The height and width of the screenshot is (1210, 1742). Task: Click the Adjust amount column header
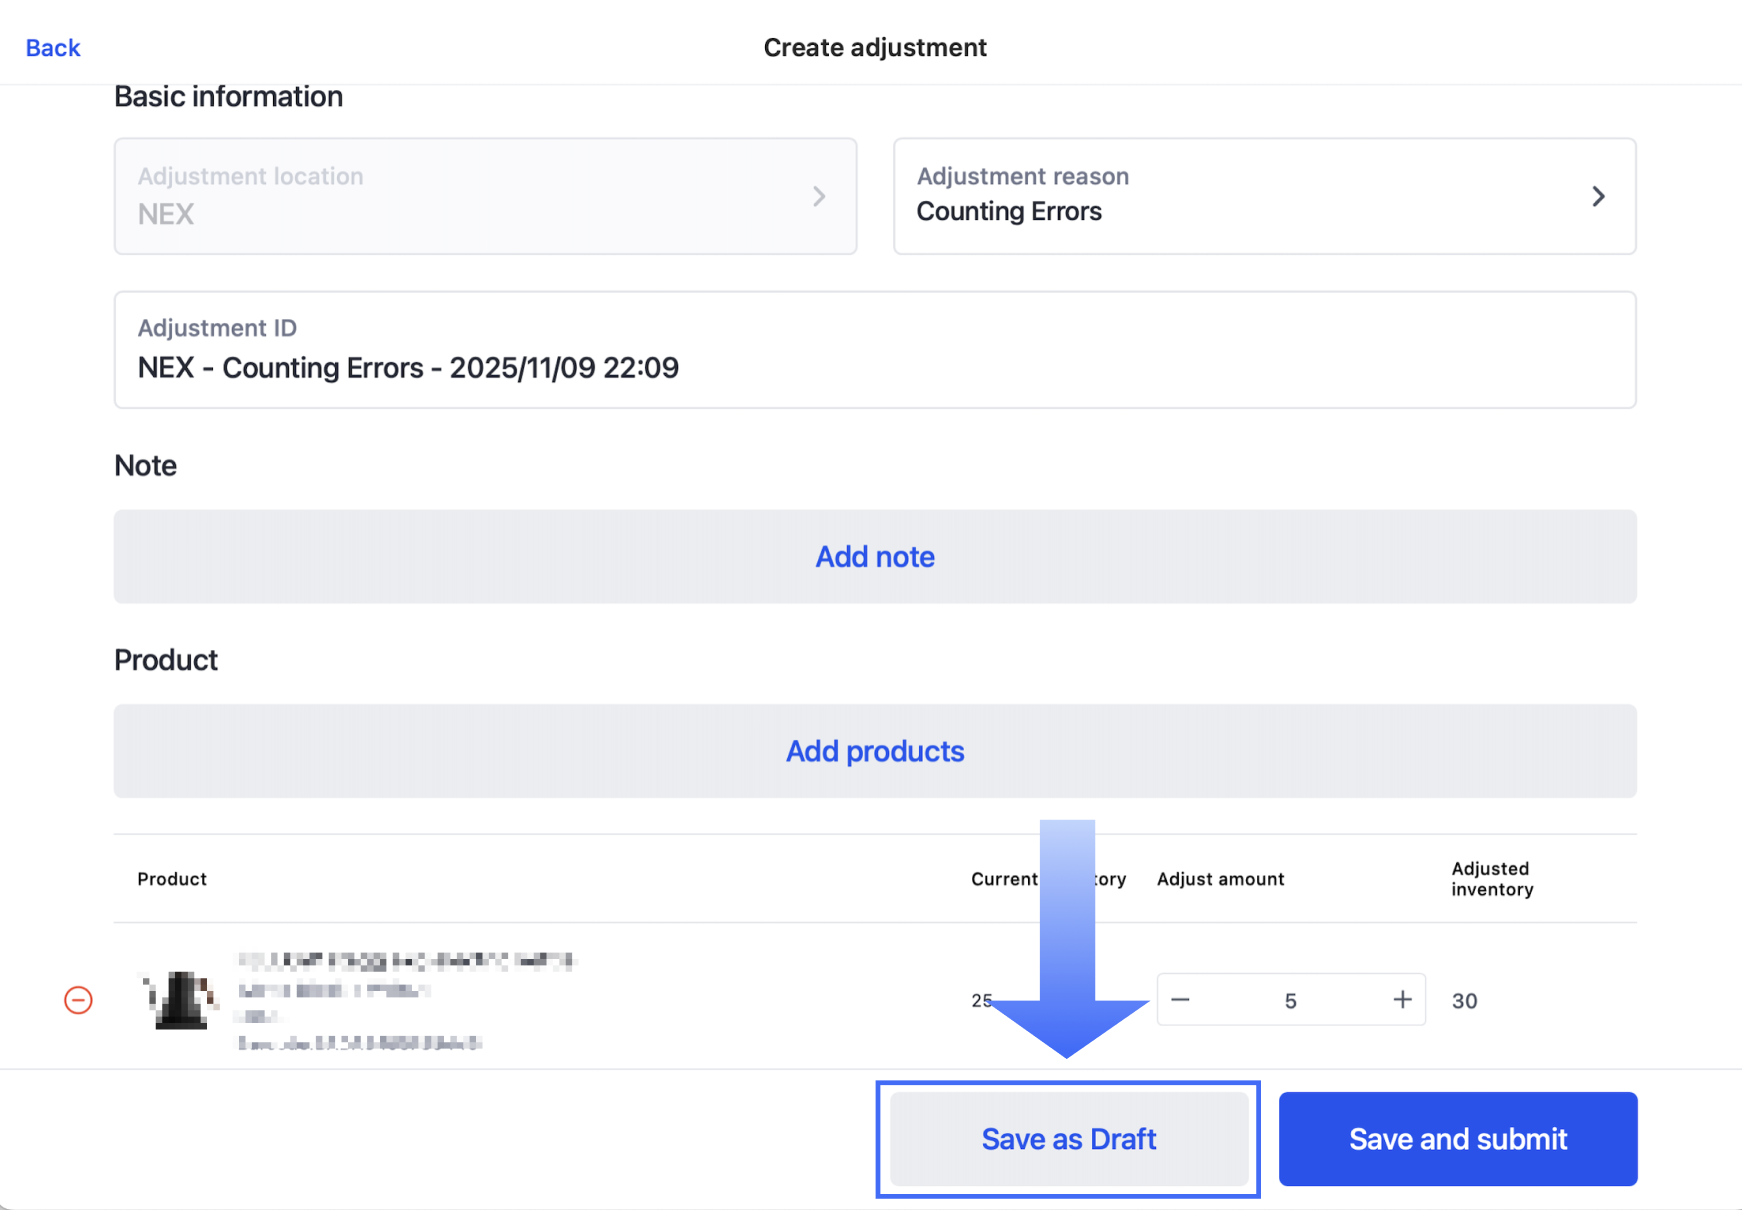pos(1220,879)
